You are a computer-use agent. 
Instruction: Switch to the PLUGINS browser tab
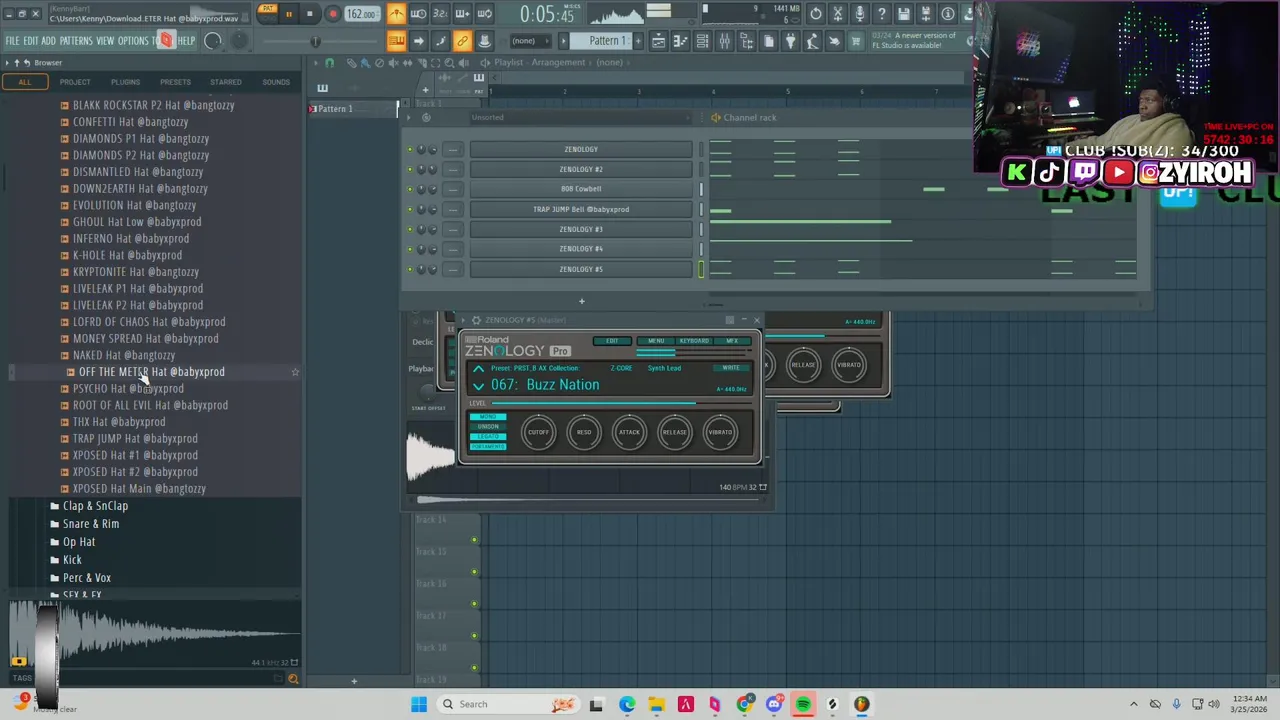tap(125, 82)
